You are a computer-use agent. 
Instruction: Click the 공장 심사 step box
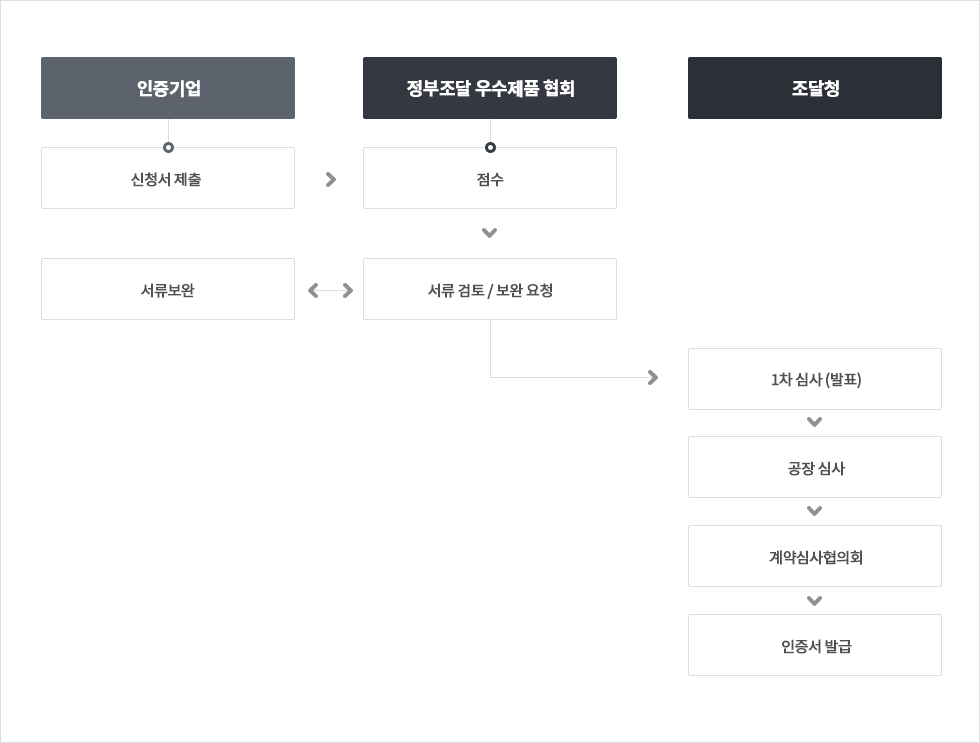coord(815,467)
